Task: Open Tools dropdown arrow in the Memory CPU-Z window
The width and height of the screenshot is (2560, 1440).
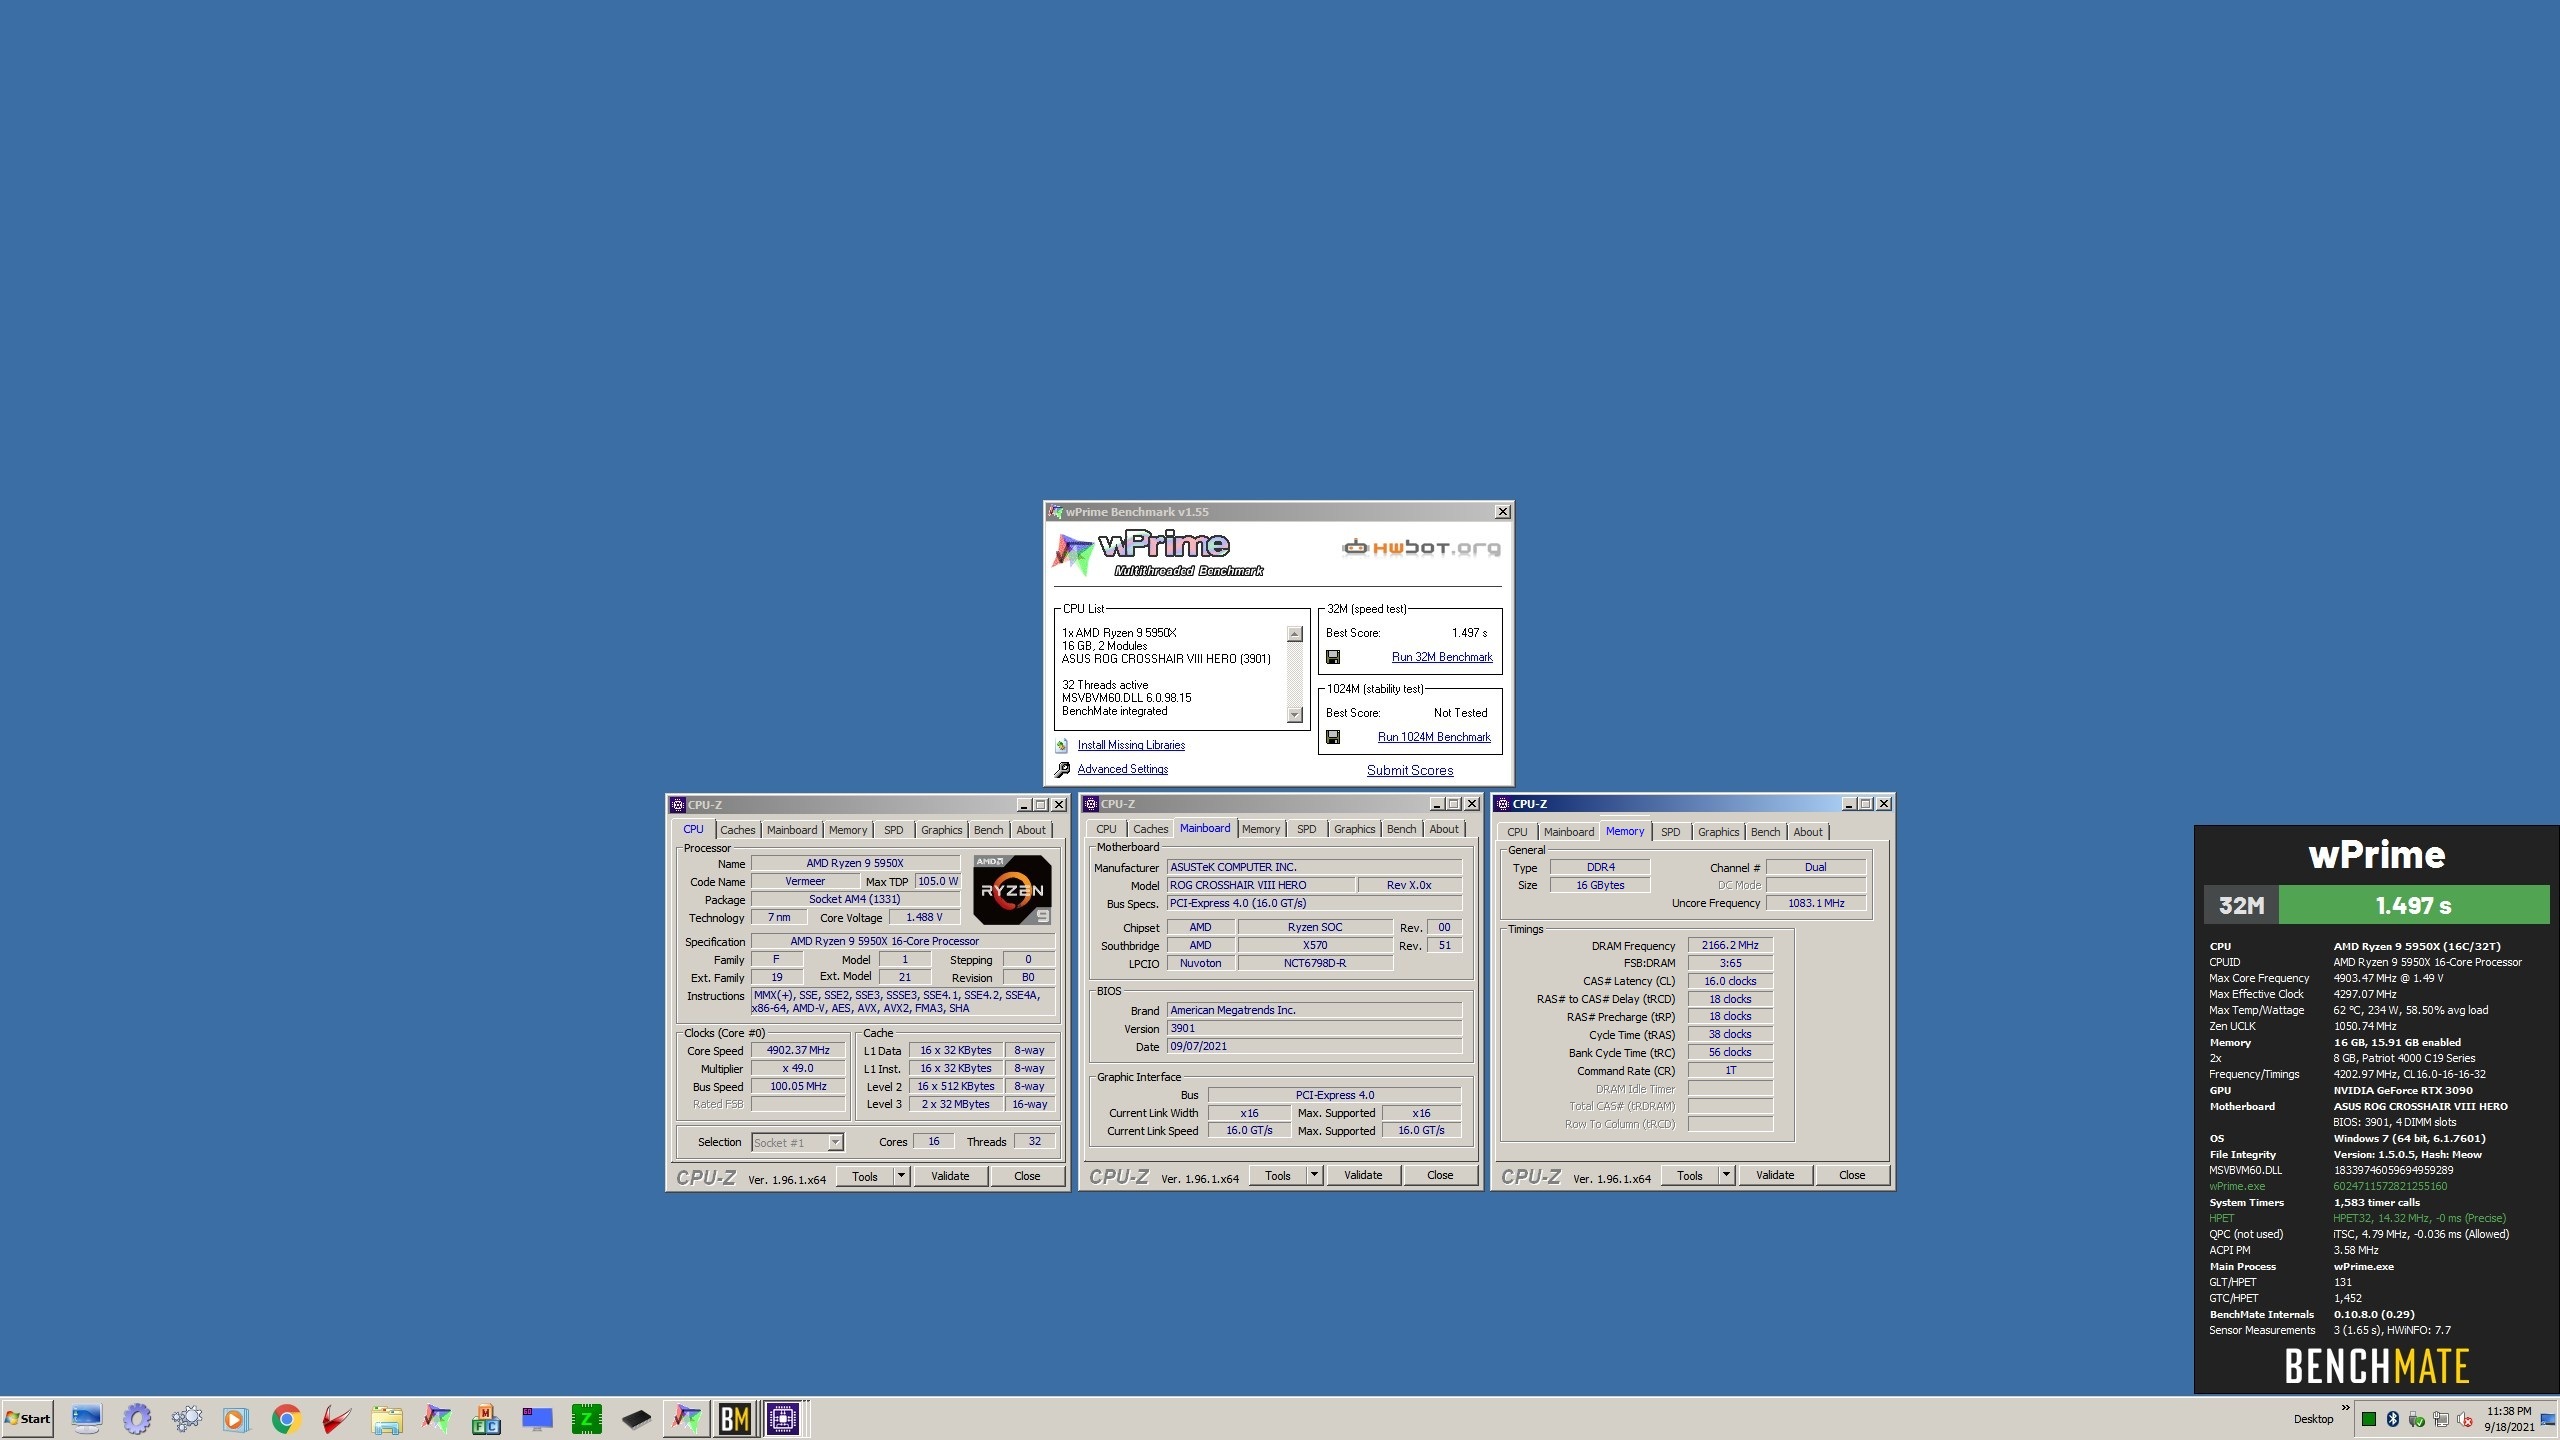Action: click(x=1726, y=1175)
